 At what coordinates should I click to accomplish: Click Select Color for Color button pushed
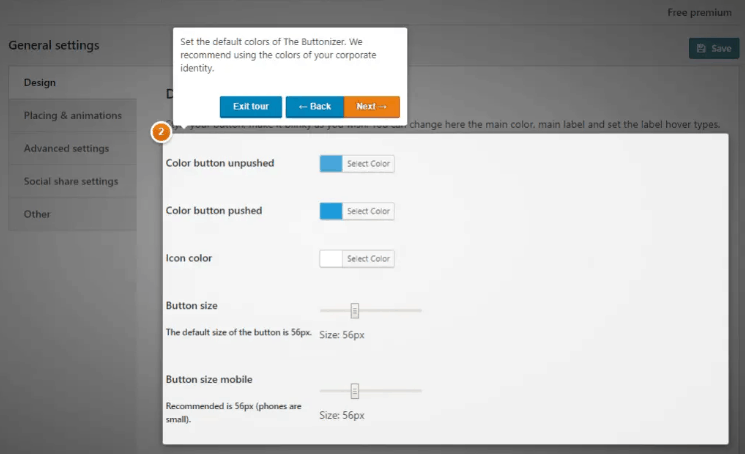point(368,211)
